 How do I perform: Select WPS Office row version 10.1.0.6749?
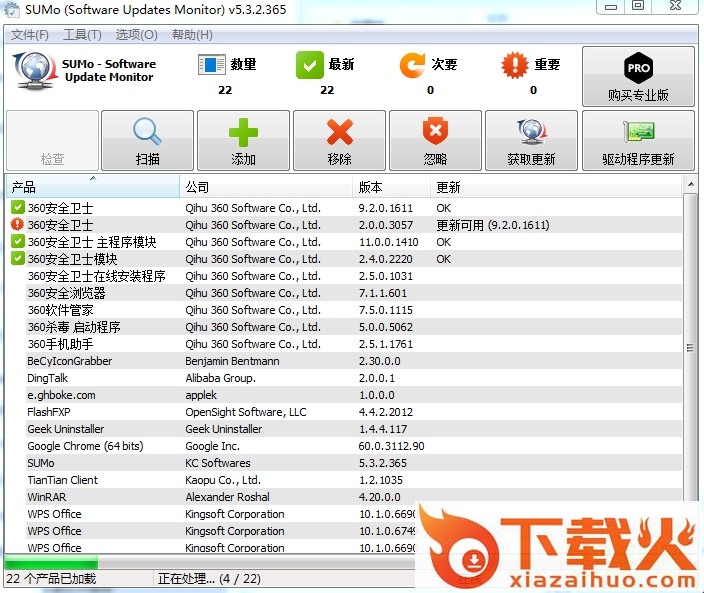[211, 531]
